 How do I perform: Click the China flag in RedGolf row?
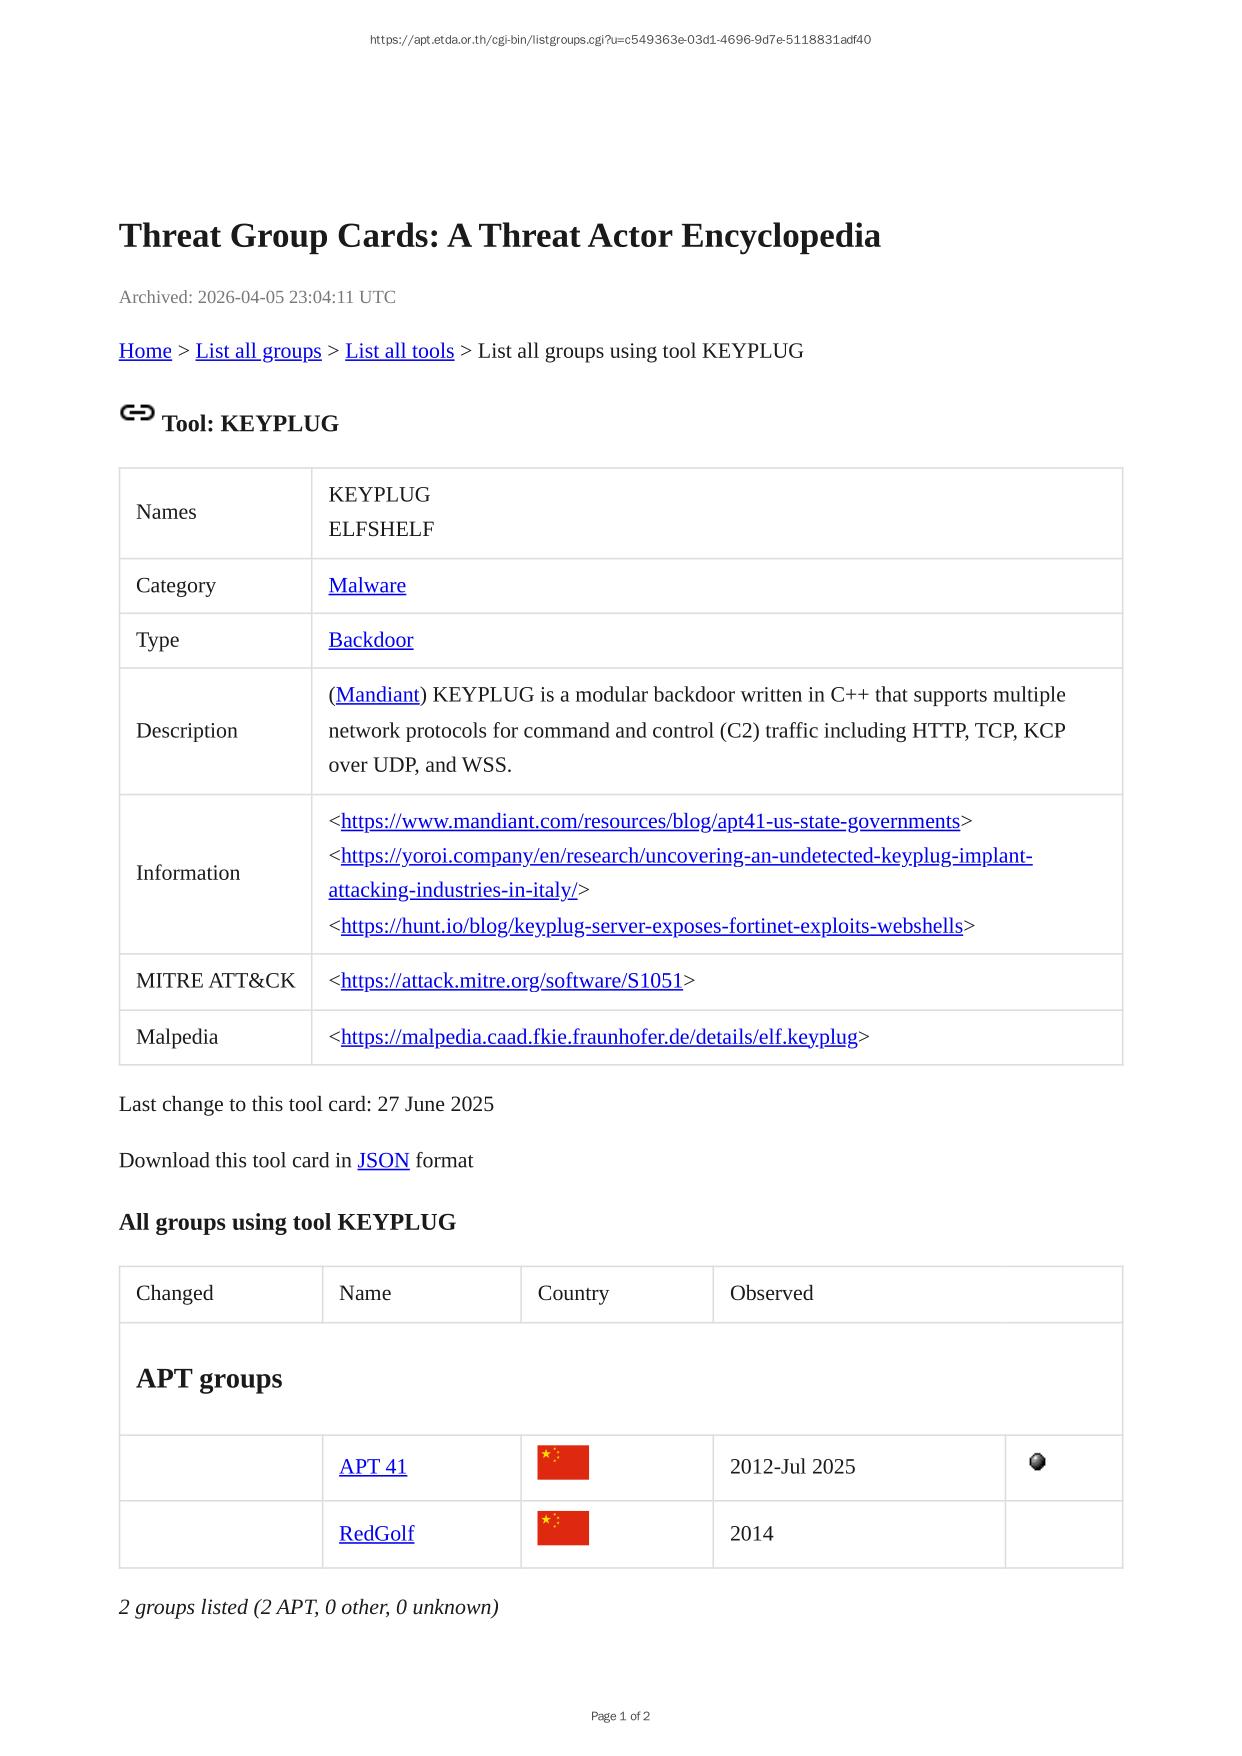(x=562, y=1528)
